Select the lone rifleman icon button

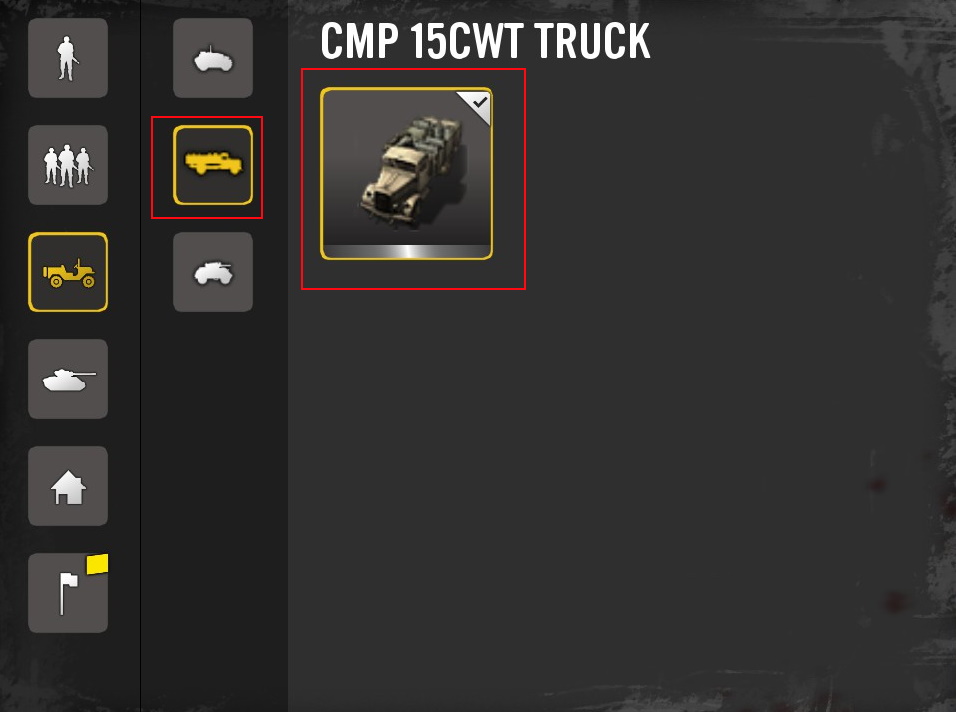click(68, 58)
